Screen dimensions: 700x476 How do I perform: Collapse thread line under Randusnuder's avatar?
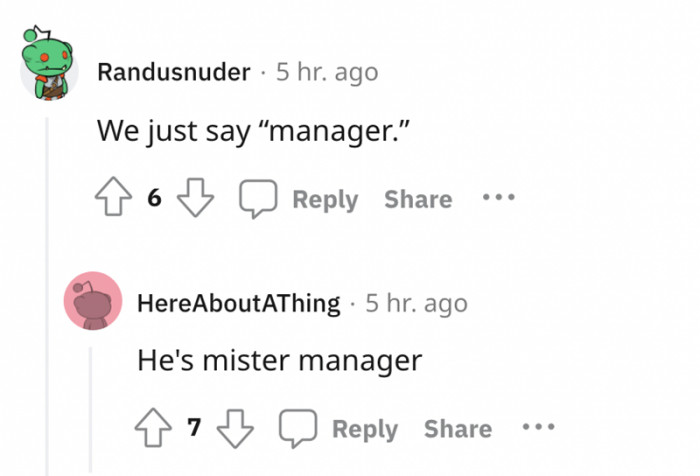(x=46, y=300)
